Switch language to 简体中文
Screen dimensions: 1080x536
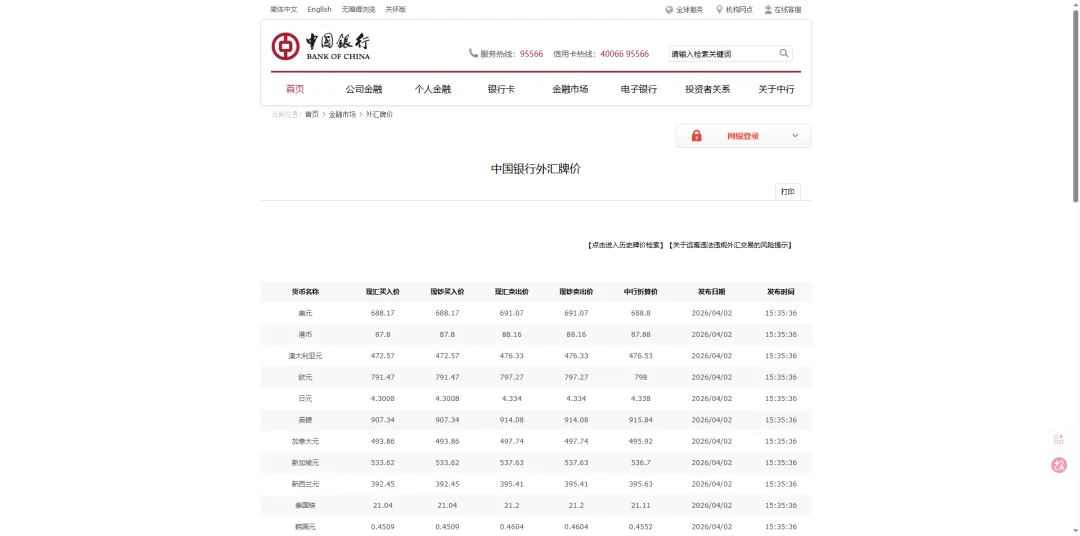(x=284, y=10)
